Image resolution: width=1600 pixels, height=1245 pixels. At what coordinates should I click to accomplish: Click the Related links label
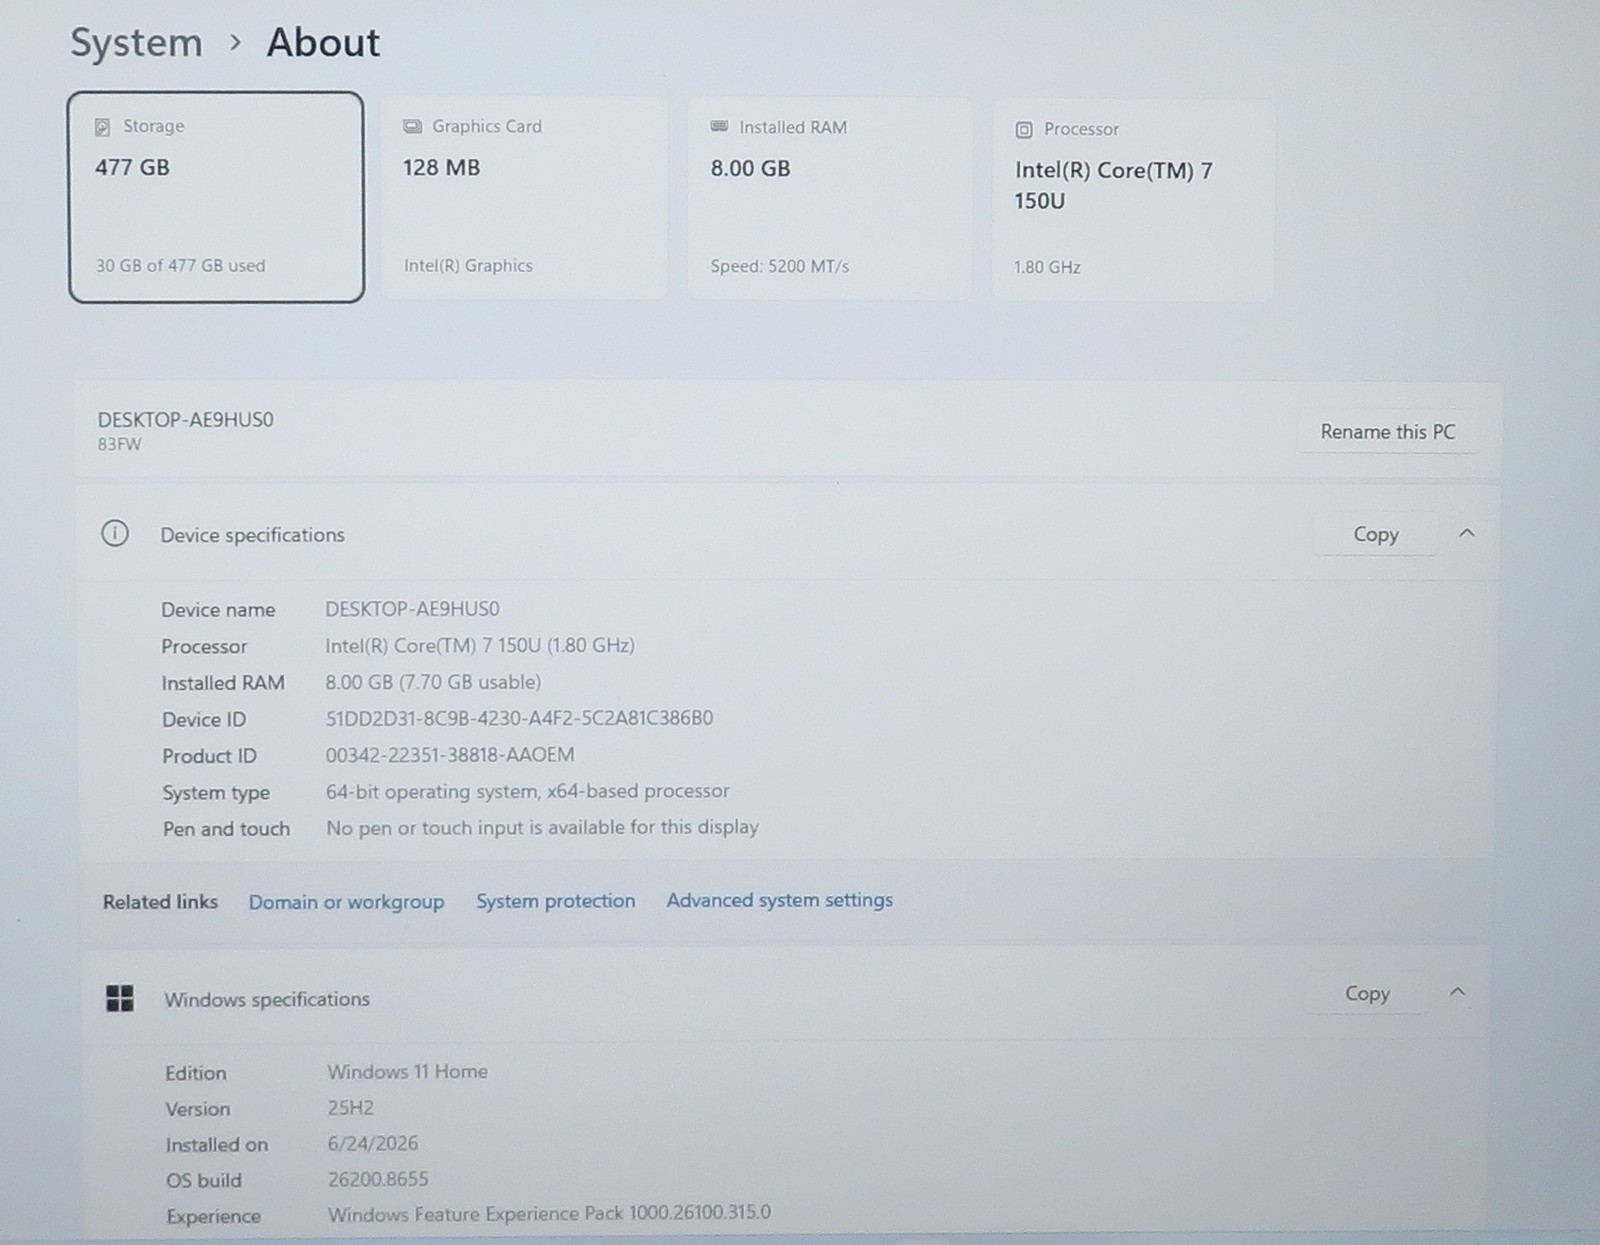tap(160, 902)
